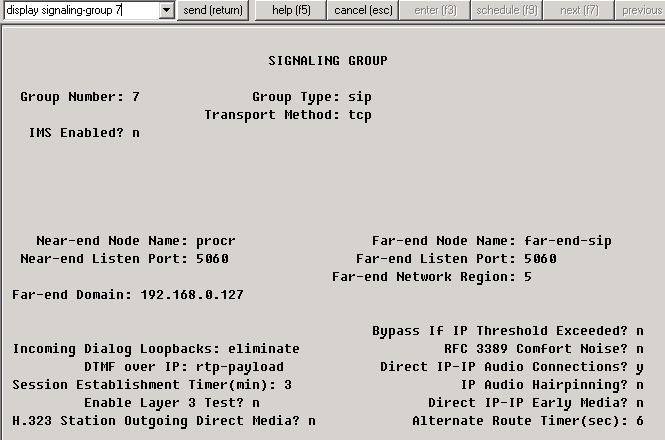The image size is (665, 440).
Task: Click the enter (f3) button
Action: [435, 10]
